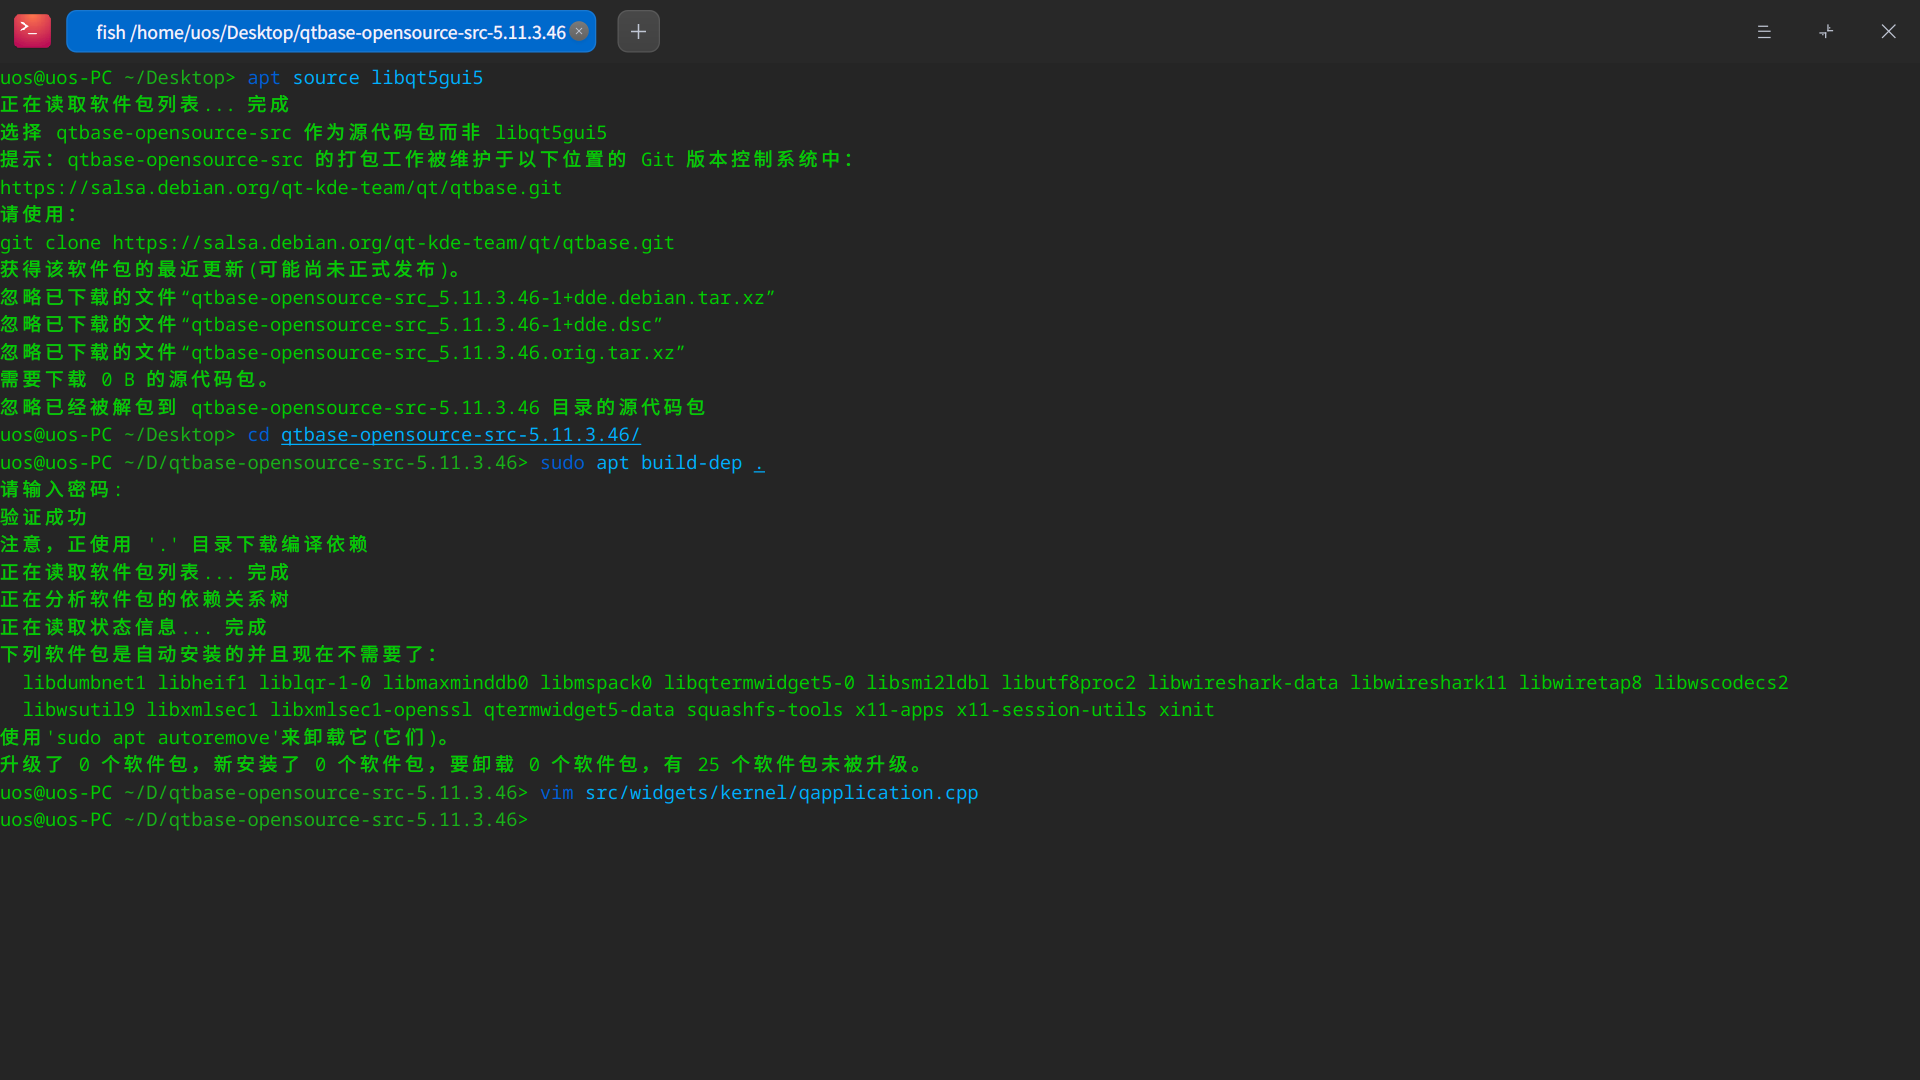Click the underlined dot after build-dep
Screen dimensions: 1920x1080
coord(759,463)
